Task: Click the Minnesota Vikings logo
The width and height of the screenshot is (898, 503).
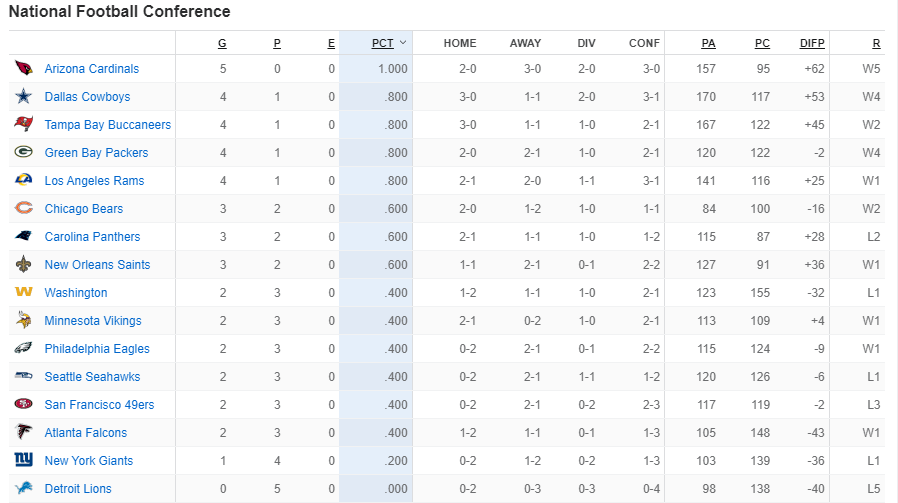Action: pos(23,321)
